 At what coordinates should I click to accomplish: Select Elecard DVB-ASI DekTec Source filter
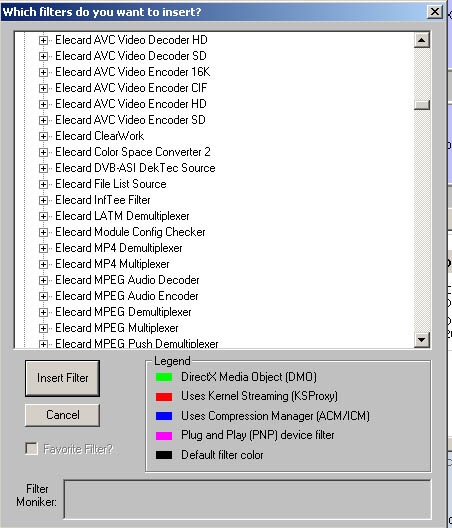tap(135, 168)
